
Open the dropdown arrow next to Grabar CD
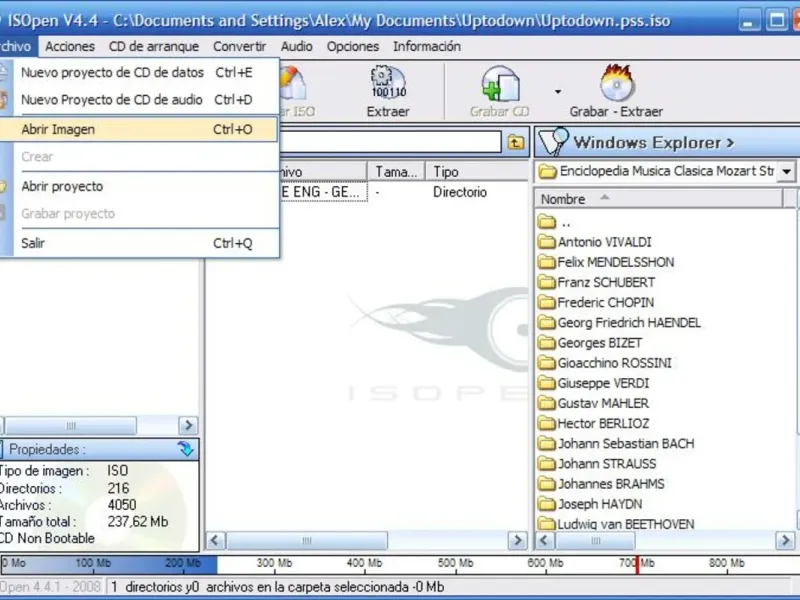click(558, 92)
